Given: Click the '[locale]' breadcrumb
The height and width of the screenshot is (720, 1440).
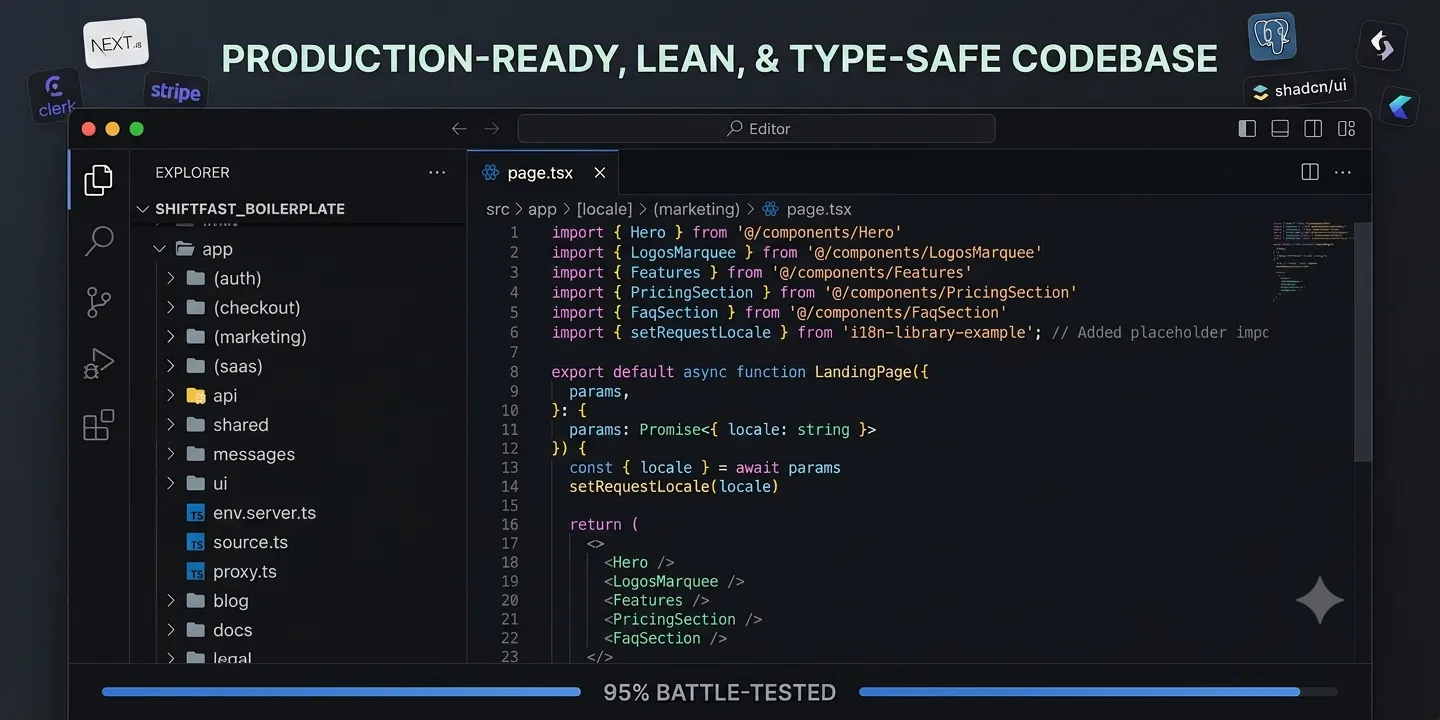Looking at the screenshot, I should 604,209.
